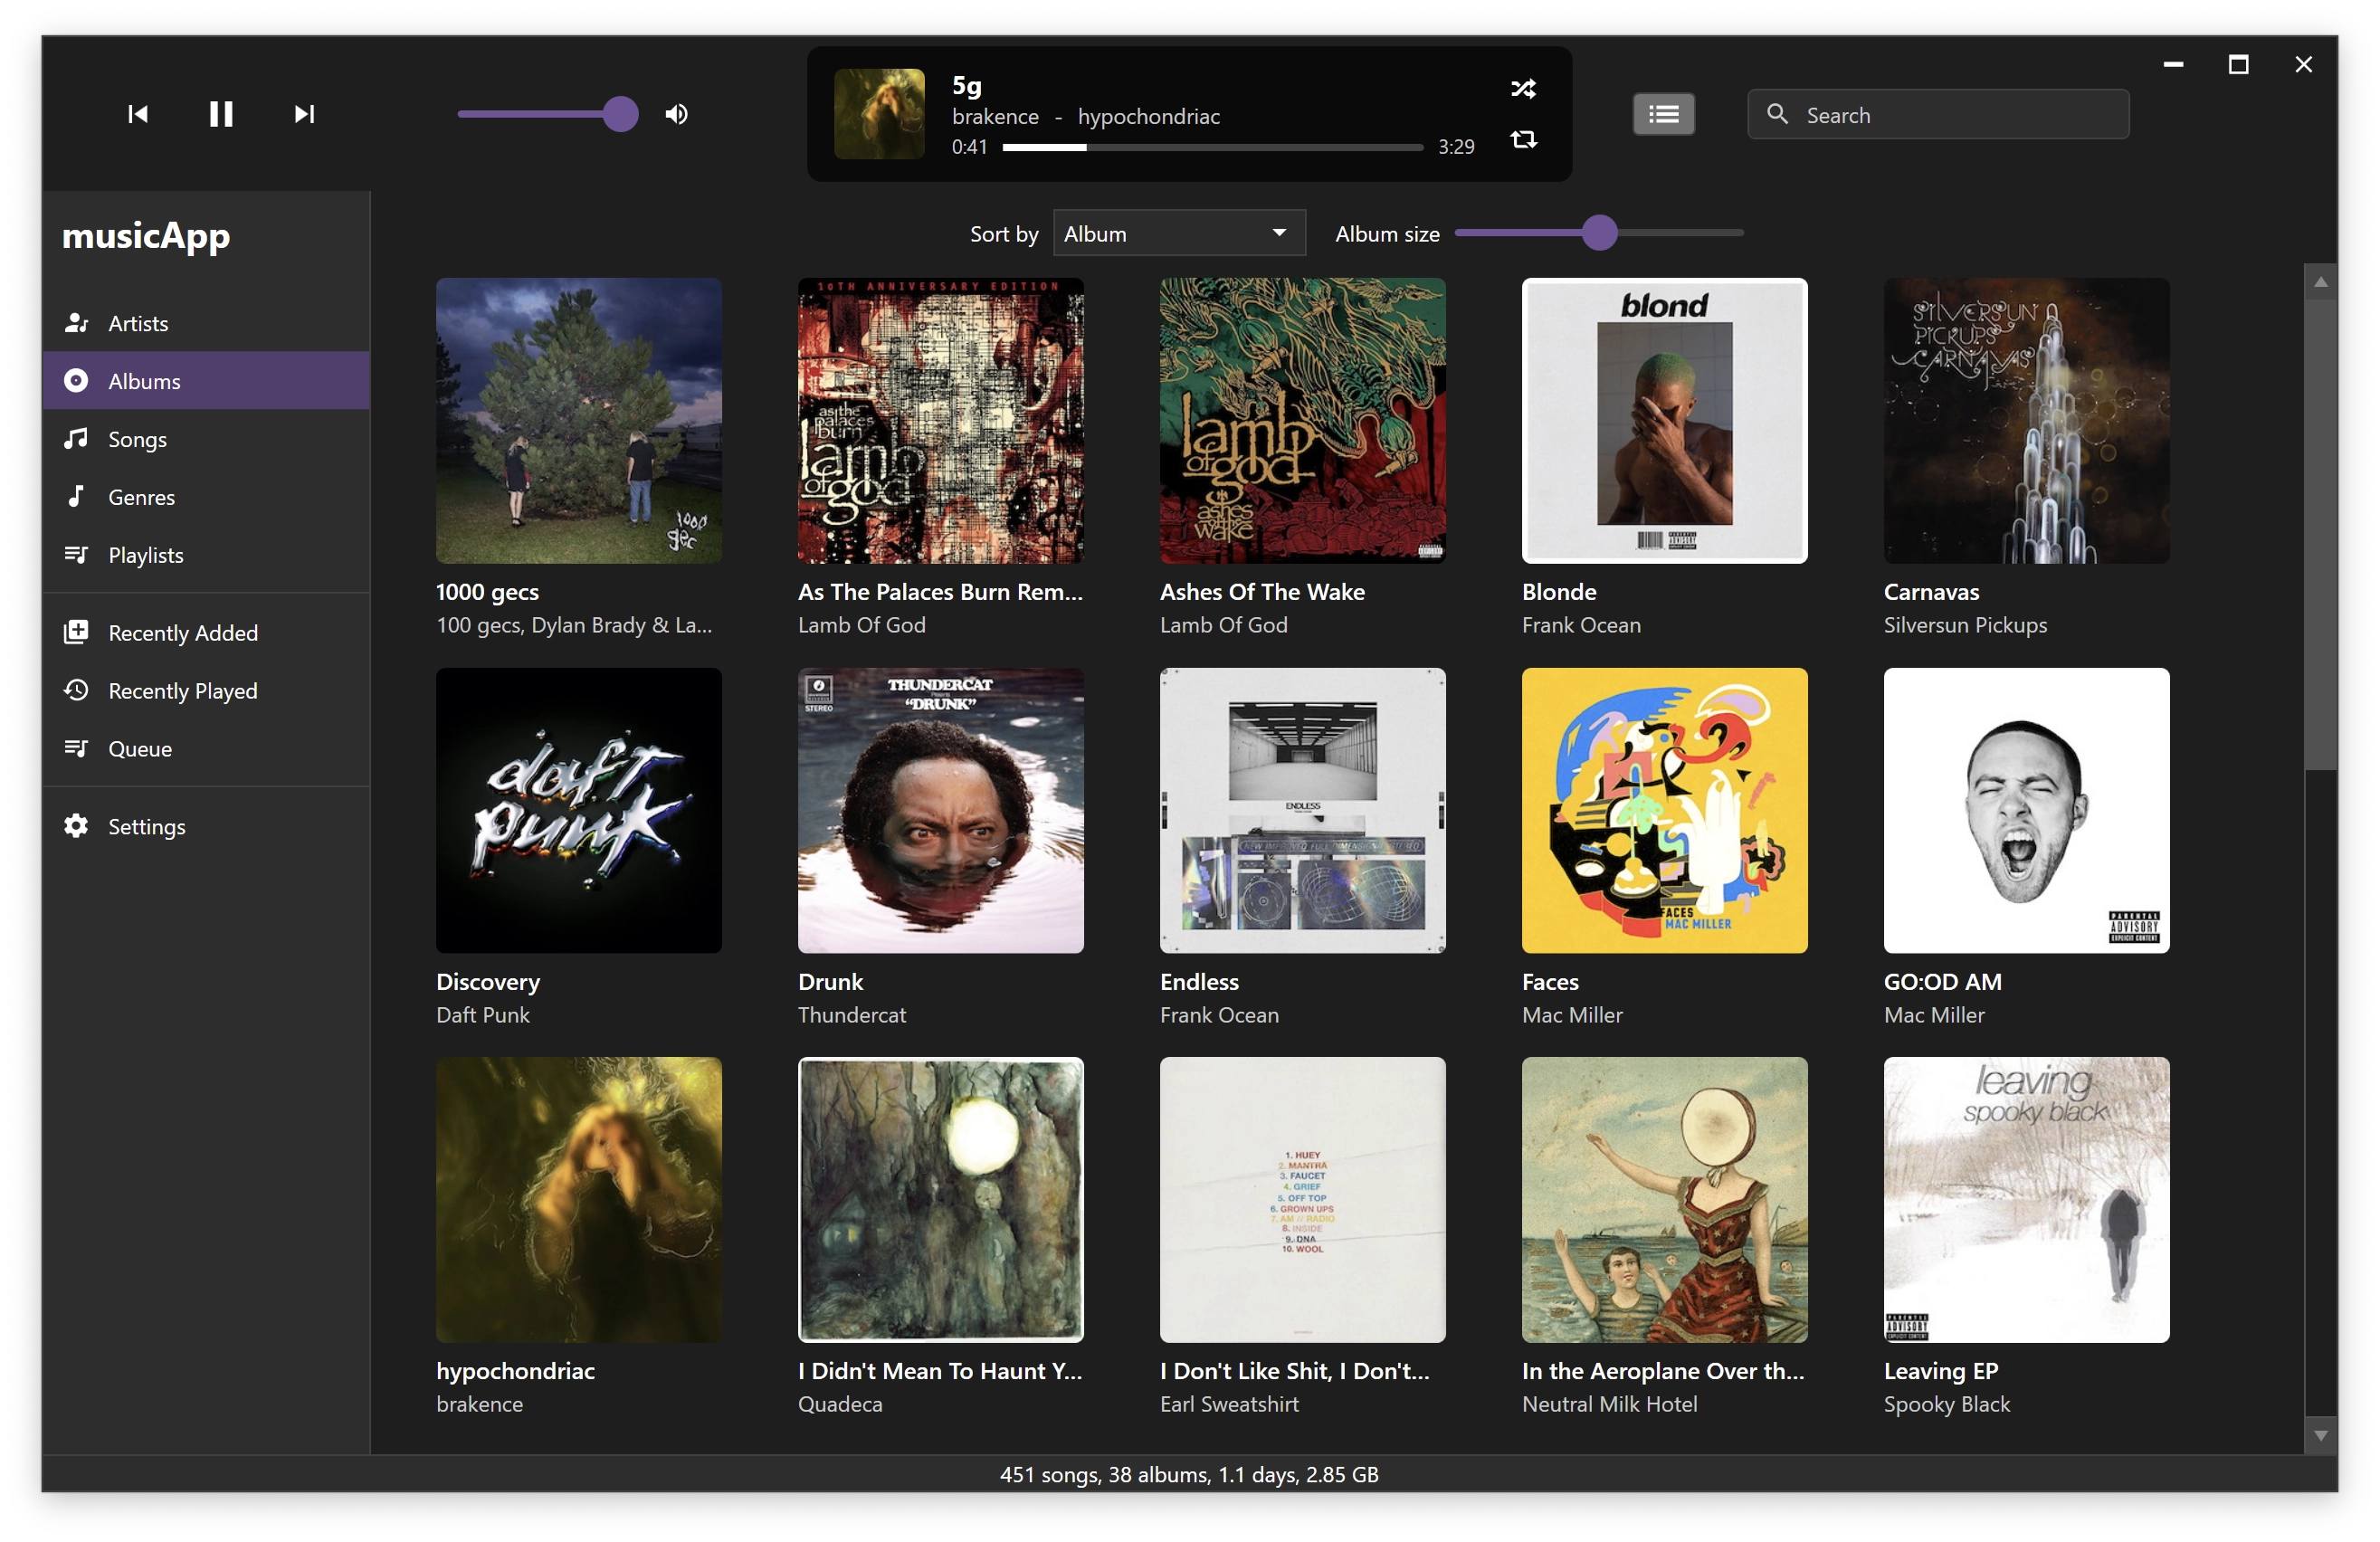Click brakence in the now playing bar
2380x1542 pixels.
pyautogui.click(x=995, y=117)
